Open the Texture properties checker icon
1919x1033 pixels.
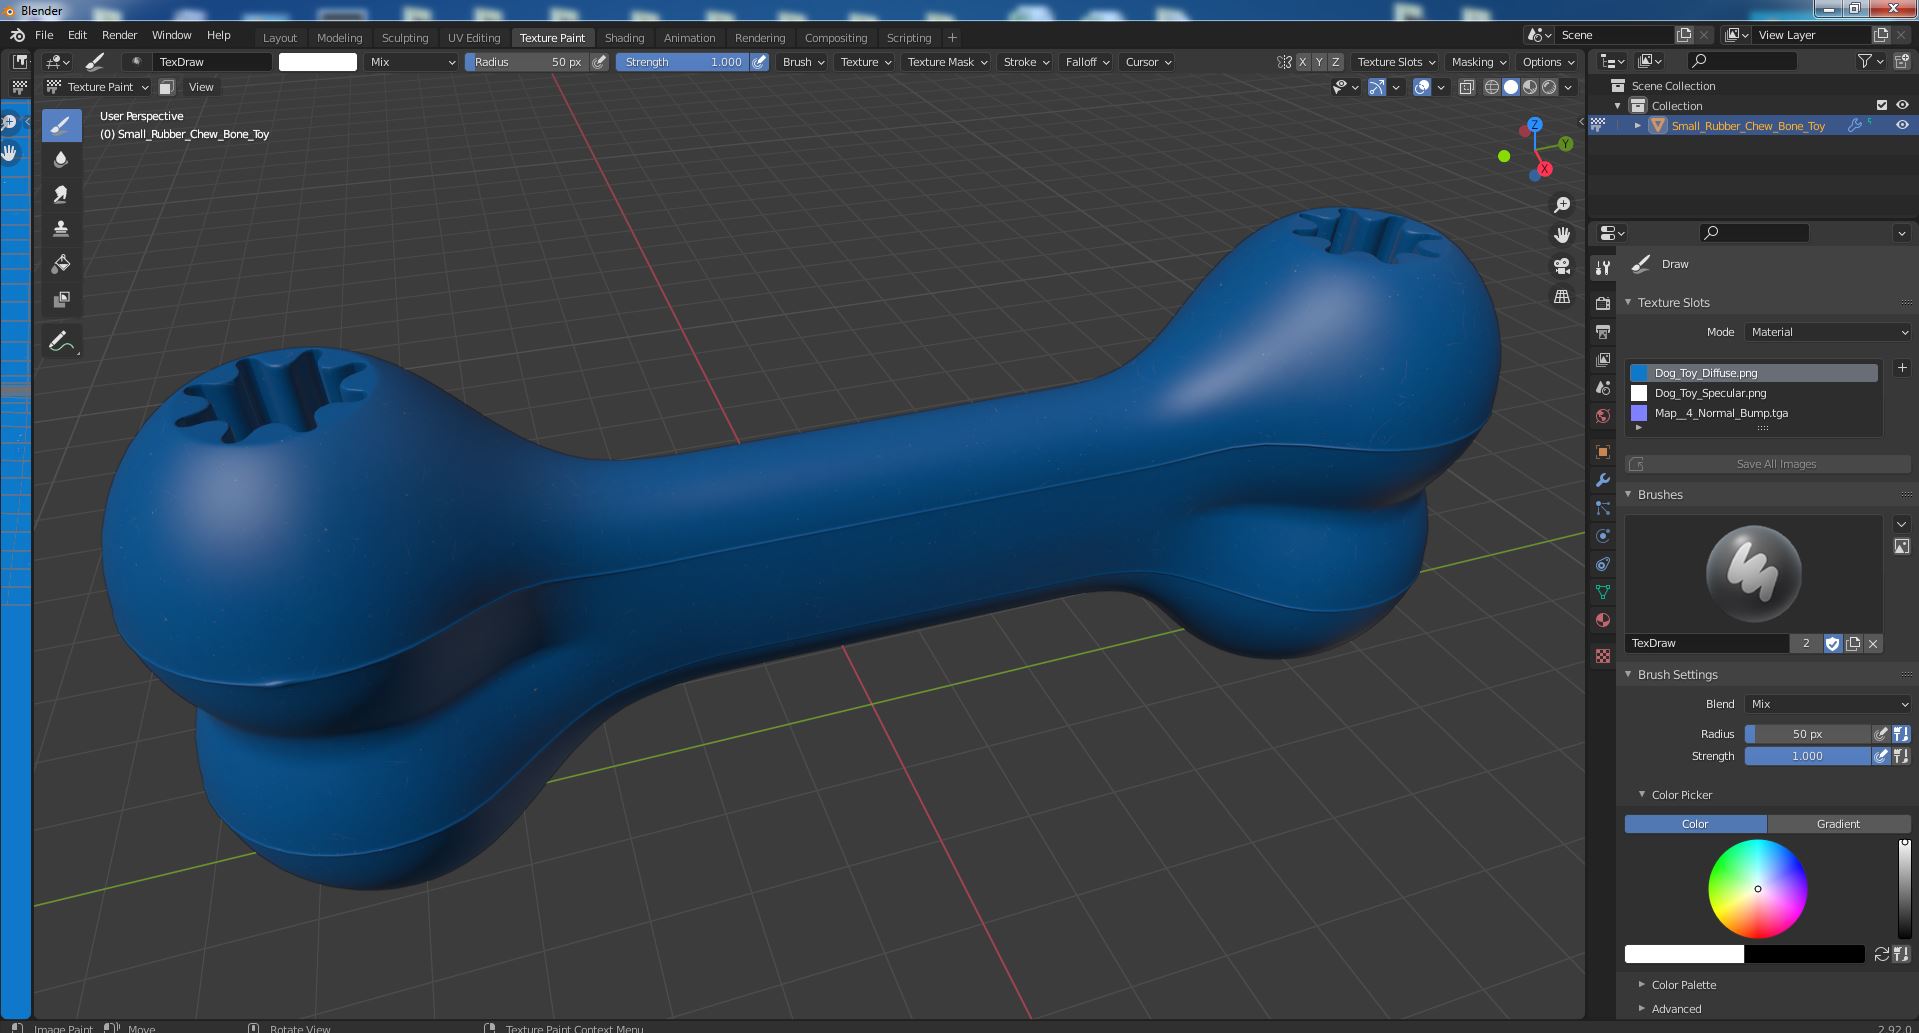pyautogui.click(x=1603, y=656)
